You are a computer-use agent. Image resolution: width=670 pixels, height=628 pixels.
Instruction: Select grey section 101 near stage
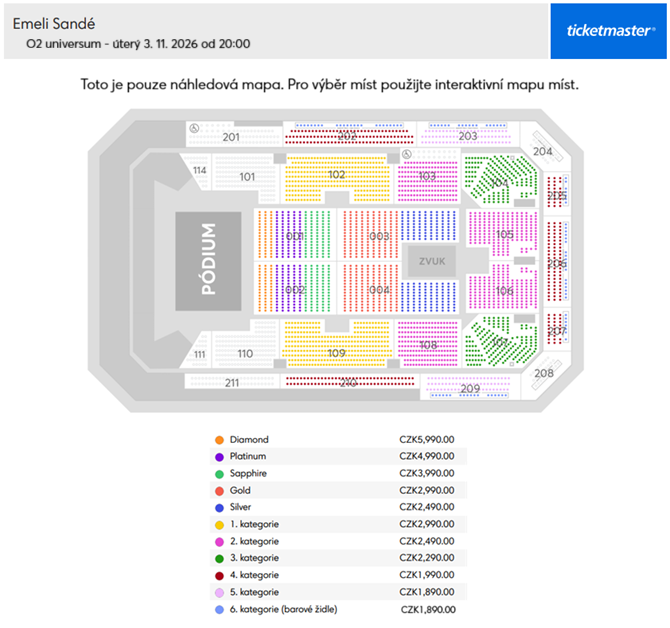[x=249, y=177]
